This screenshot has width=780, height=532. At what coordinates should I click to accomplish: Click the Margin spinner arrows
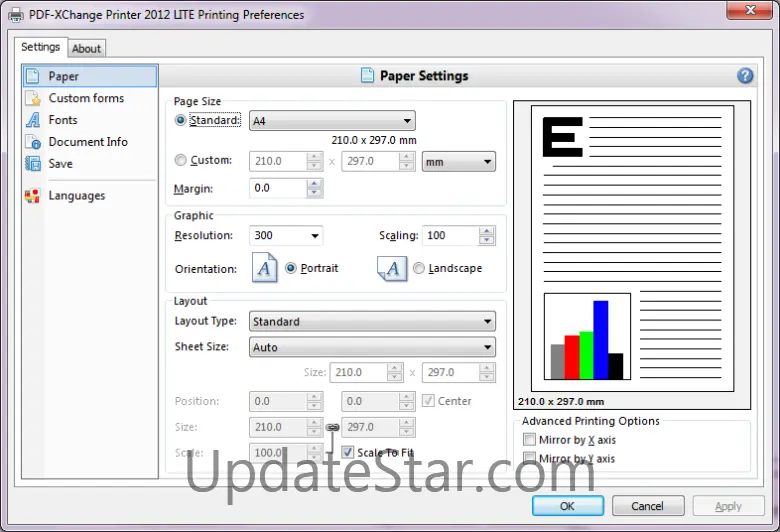(314, 188)
